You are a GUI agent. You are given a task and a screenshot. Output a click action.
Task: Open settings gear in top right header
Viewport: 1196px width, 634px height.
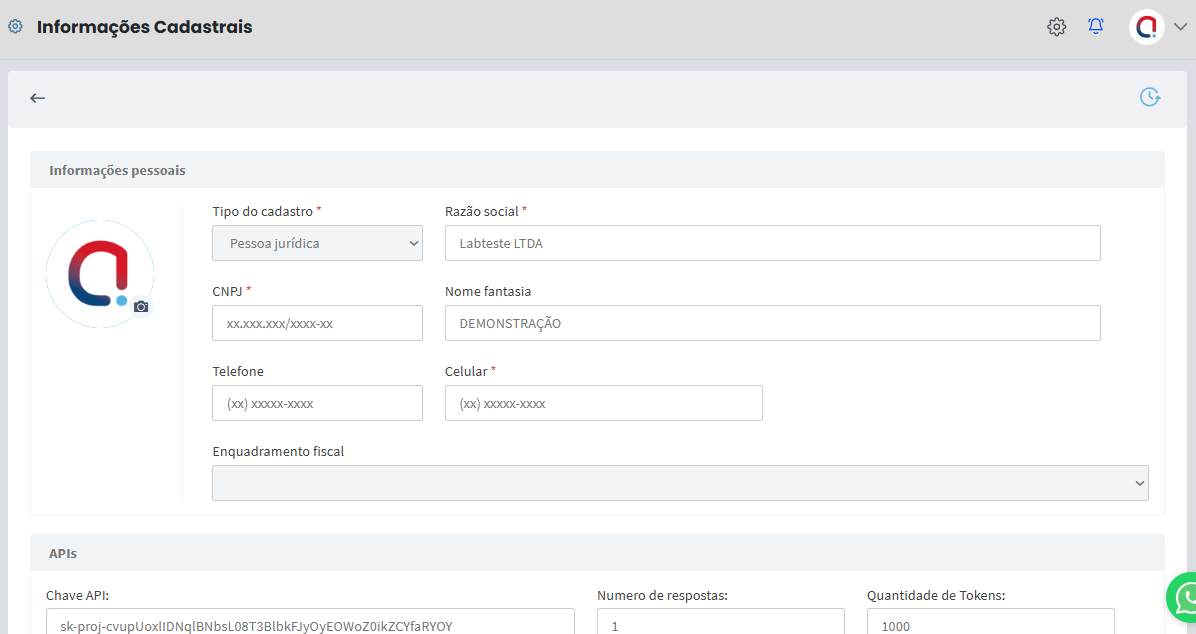[1056, 27]
